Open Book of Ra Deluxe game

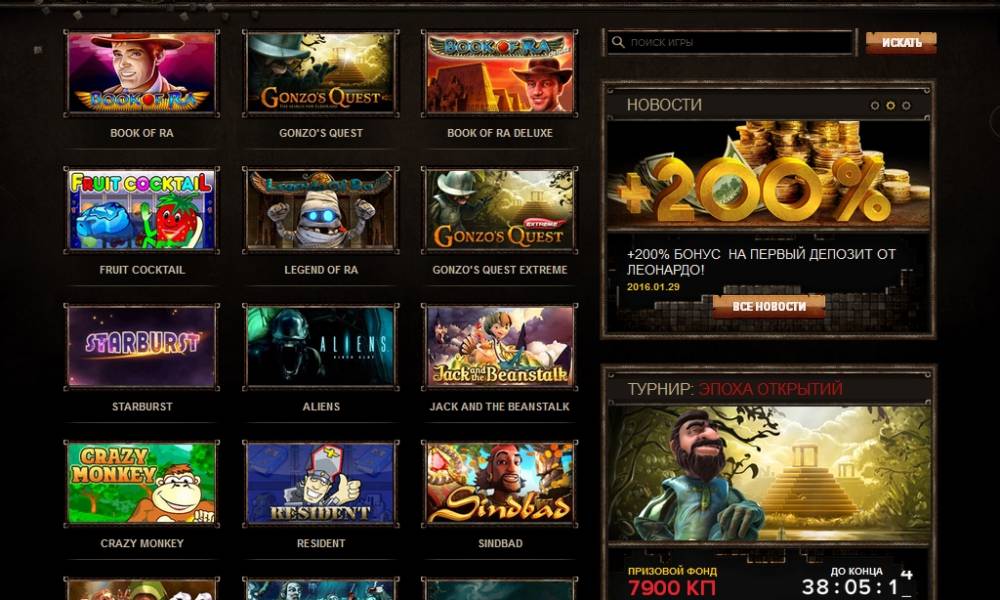tap(499, 73)
